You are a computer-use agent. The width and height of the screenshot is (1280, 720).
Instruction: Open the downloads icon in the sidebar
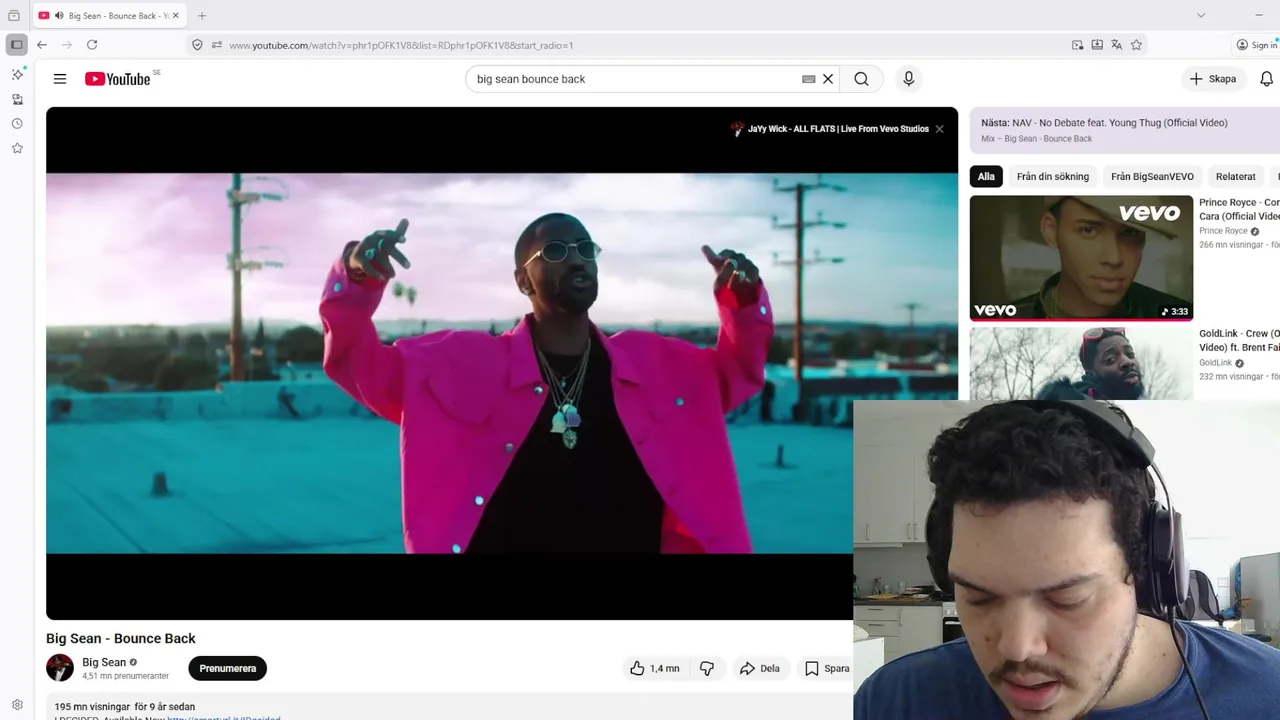[x=17, y=99]
